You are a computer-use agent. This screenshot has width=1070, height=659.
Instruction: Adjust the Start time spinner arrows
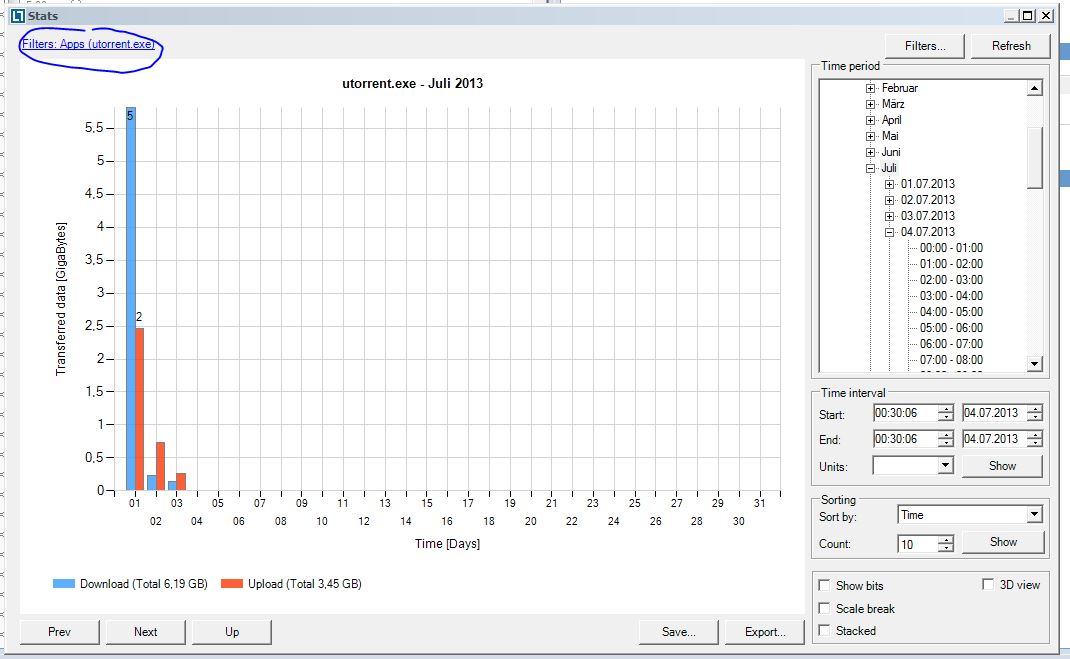point(945,413)
